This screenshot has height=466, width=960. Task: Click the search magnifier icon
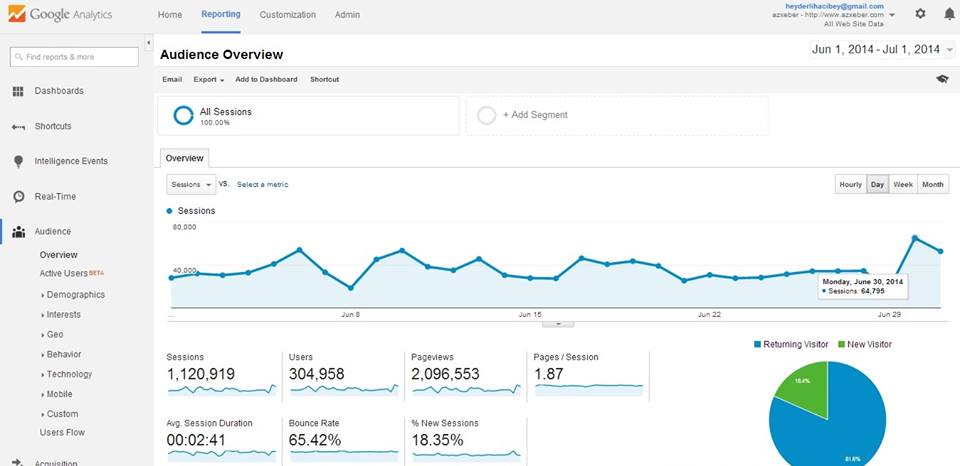click(19, 57)
